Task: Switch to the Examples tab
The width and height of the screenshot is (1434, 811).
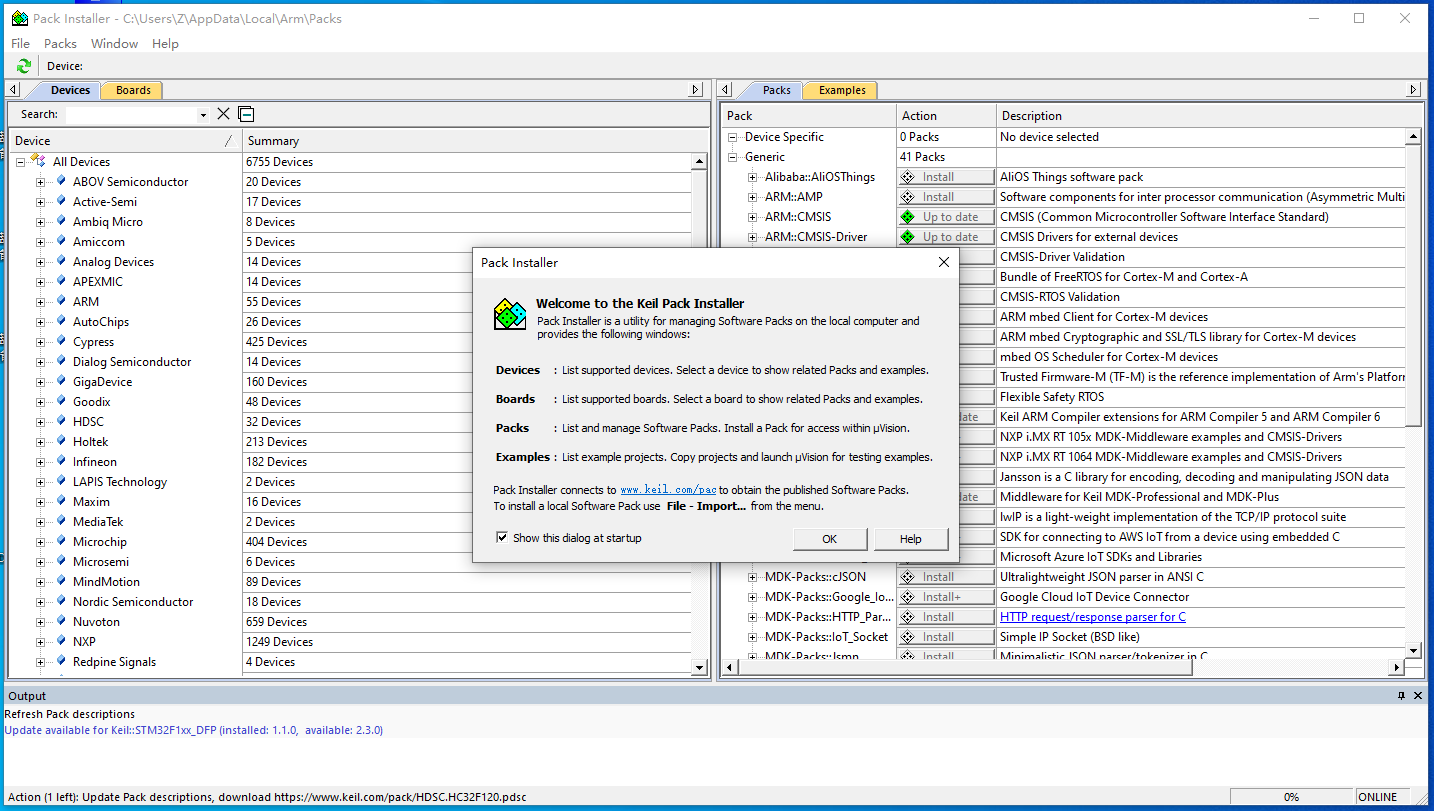Action: pos(842,90)
